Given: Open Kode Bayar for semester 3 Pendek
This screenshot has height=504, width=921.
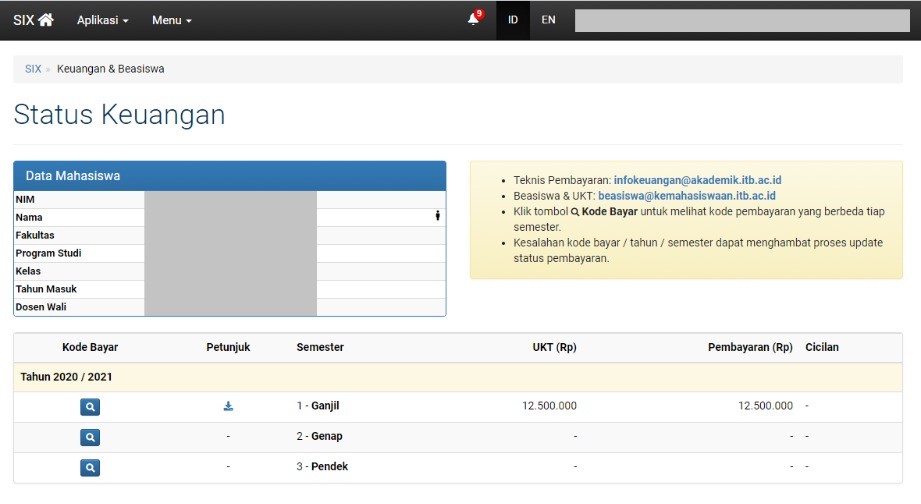Looking at the screenshot, I should point(90,468).
